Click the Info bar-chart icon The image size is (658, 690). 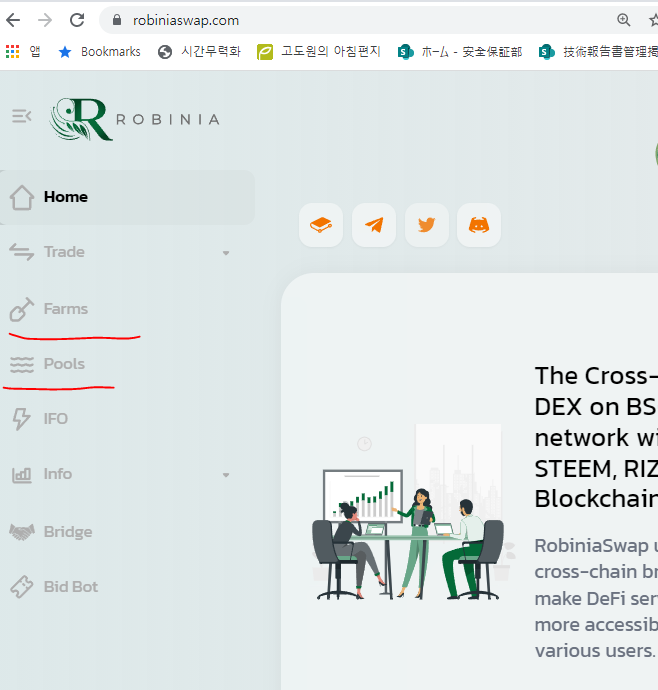tap(22, 475)
